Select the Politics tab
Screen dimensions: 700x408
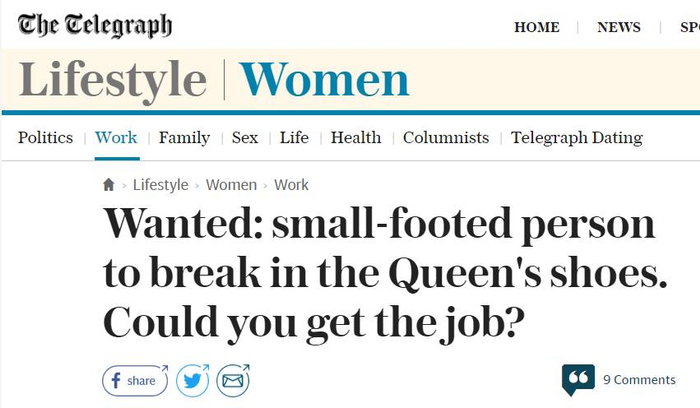(46, 138)
